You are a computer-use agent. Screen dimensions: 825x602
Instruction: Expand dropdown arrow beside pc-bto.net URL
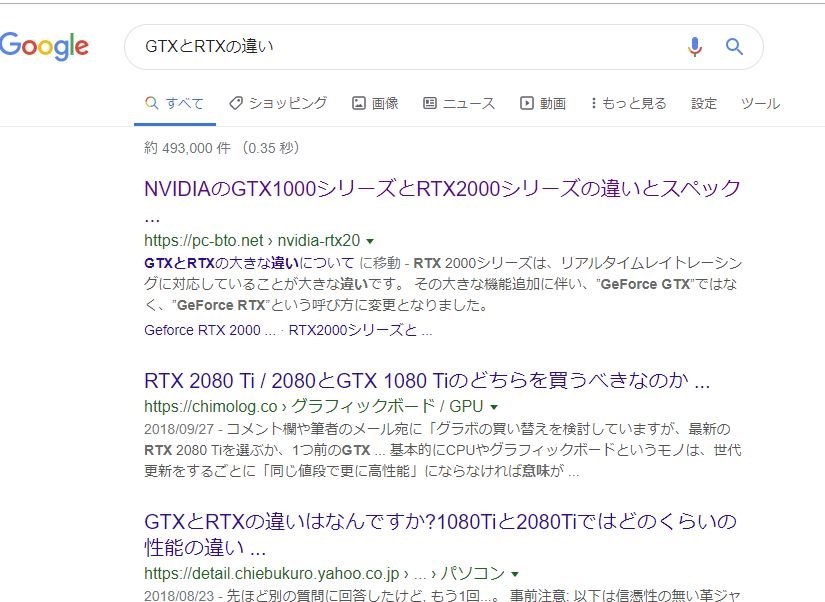(x=370, y=242)
